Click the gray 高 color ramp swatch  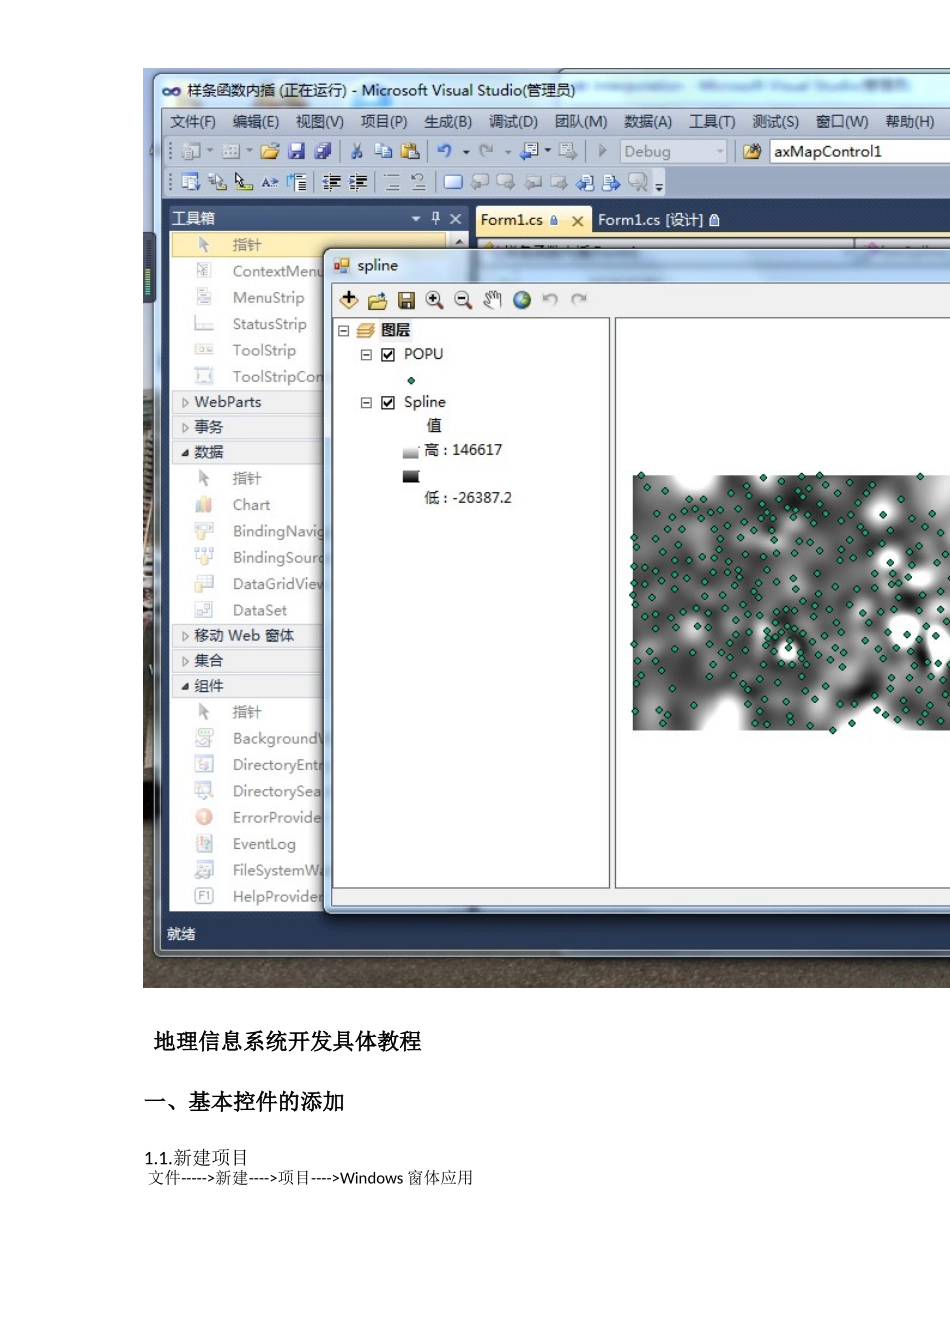[x=410, y=453]
